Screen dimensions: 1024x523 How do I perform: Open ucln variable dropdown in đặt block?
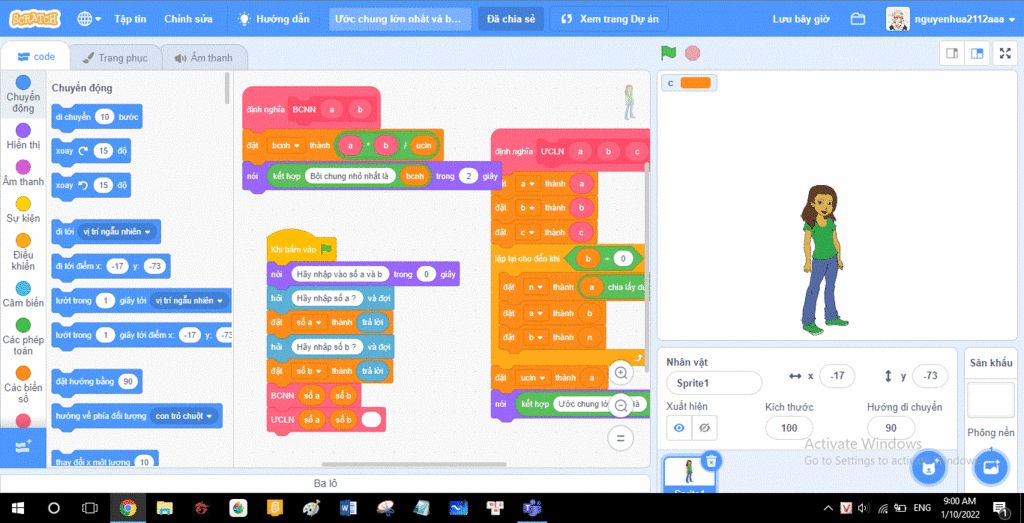[532, 377]
